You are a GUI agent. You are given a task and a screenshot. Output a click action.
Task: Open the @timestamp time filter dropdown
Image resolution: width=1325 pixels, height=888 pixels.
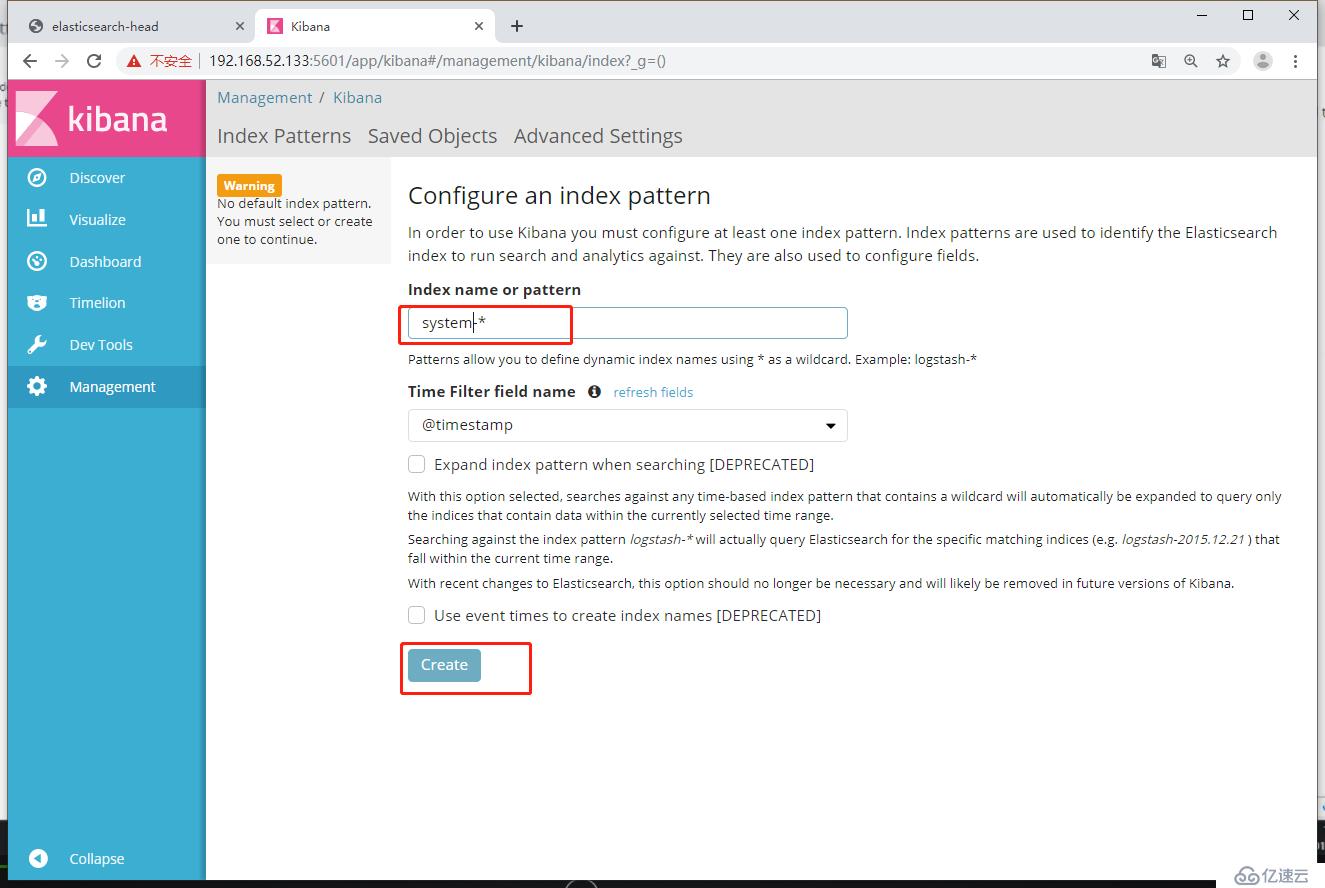pos(627,425)
